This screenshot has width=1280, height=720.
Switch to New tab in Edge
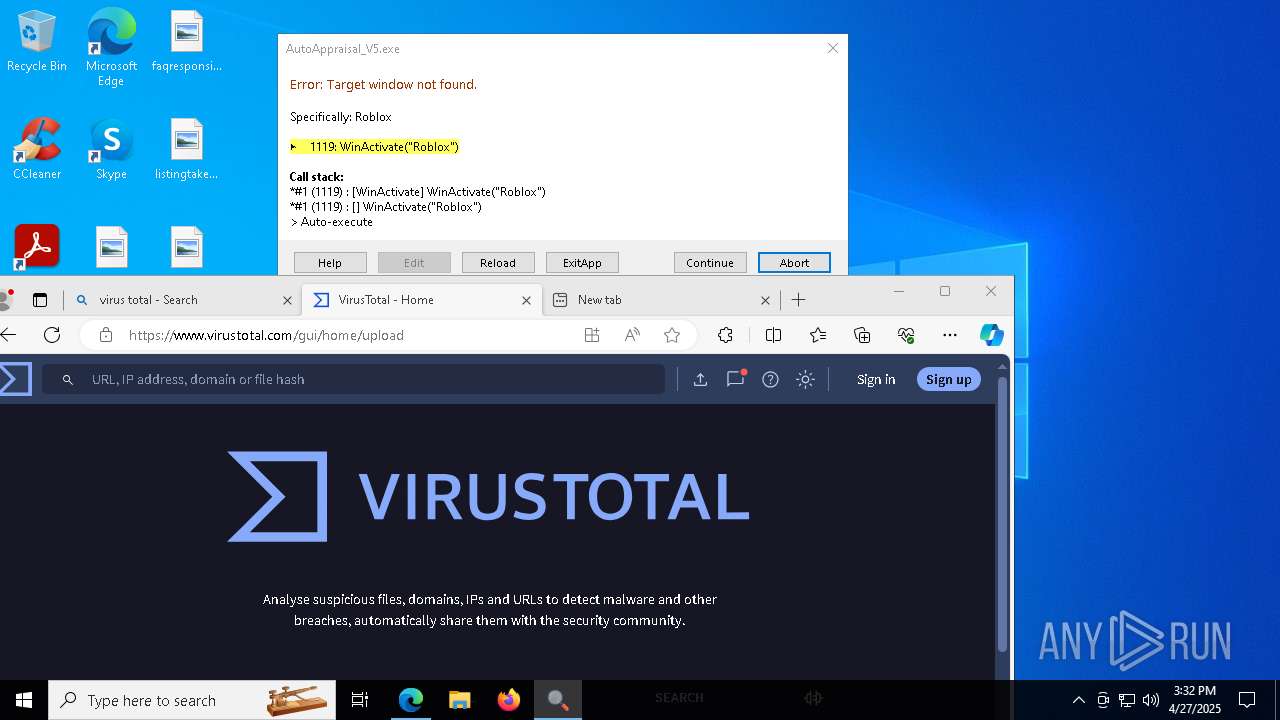[662, 300]
